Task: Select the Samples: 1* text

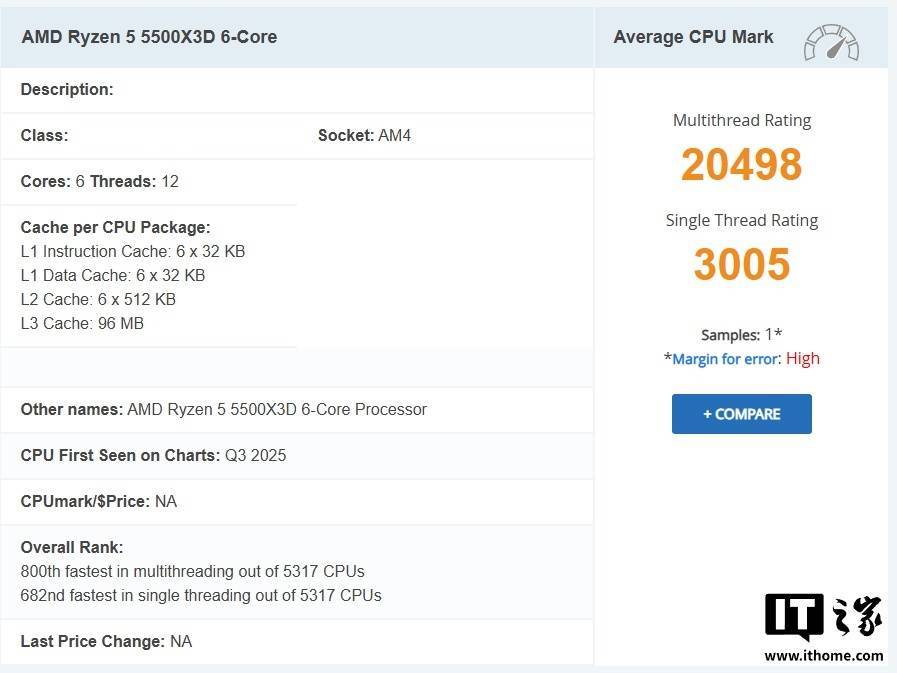Action: (x=741, y=335)
